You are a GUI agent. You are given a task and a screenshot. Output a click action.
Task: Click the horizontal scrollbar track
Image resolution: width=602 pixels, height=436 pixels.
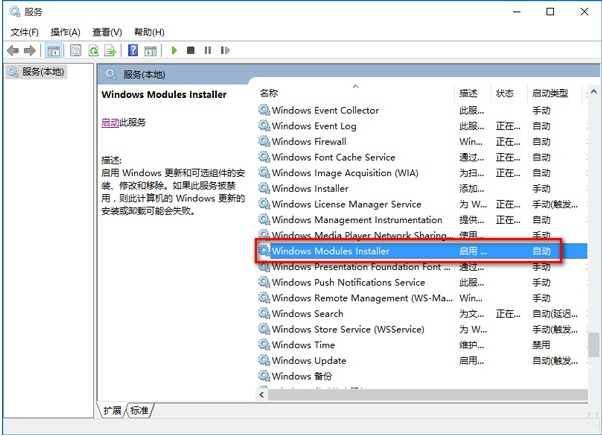pyautogui.click(x=428, y=395)
